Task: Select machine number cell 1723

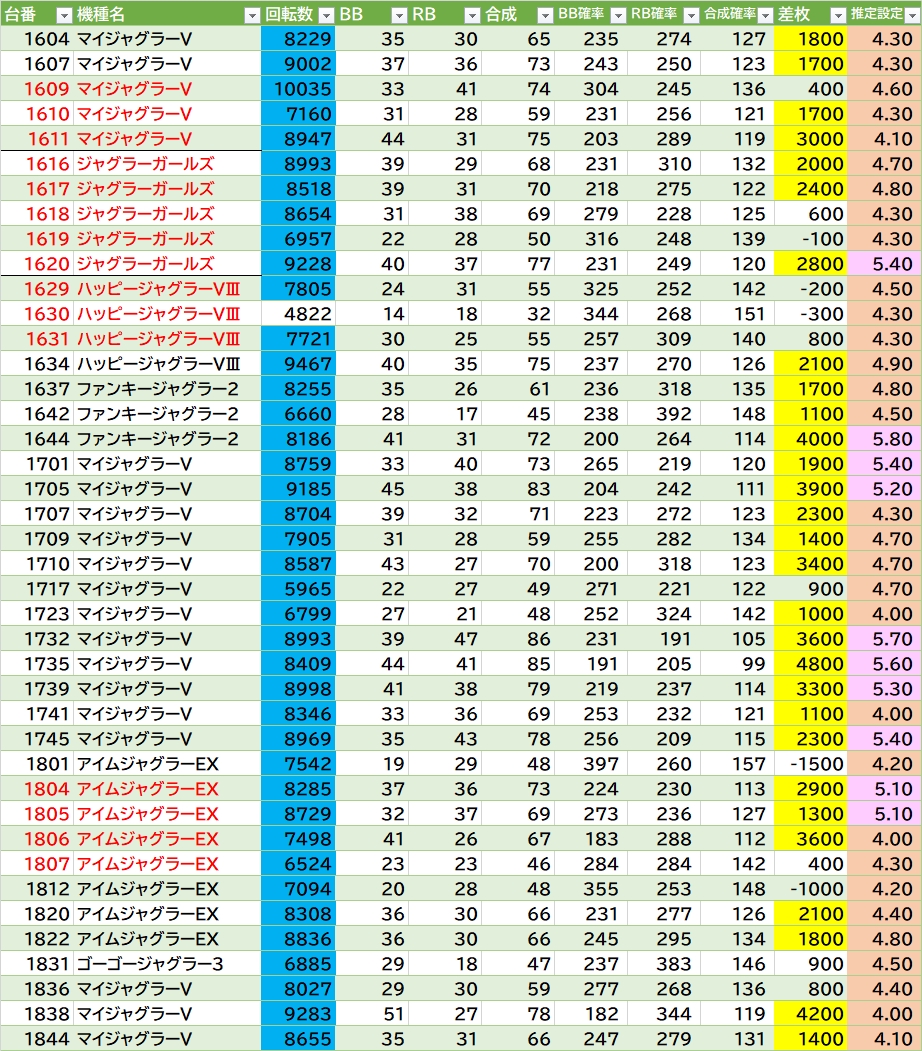Action: click(37, 613)
